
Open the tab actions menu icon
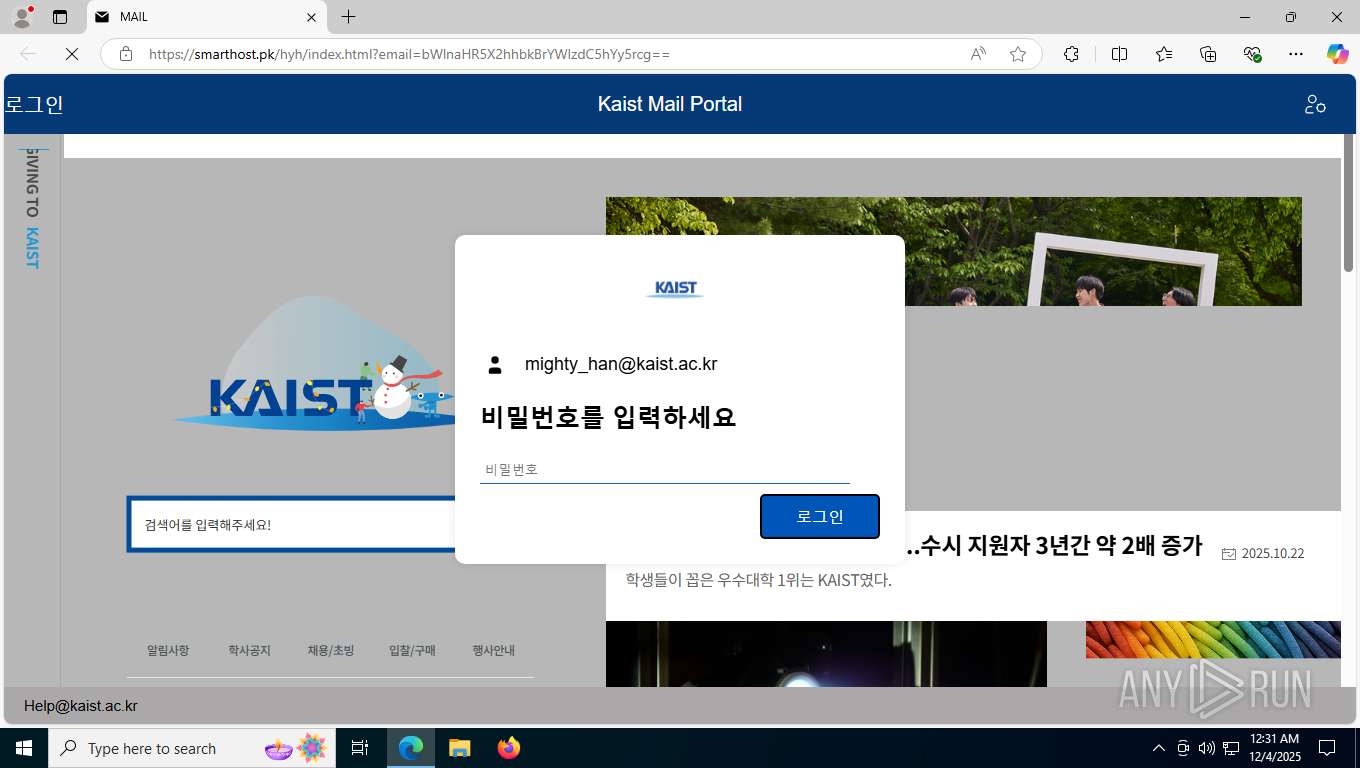coord(60,17)
